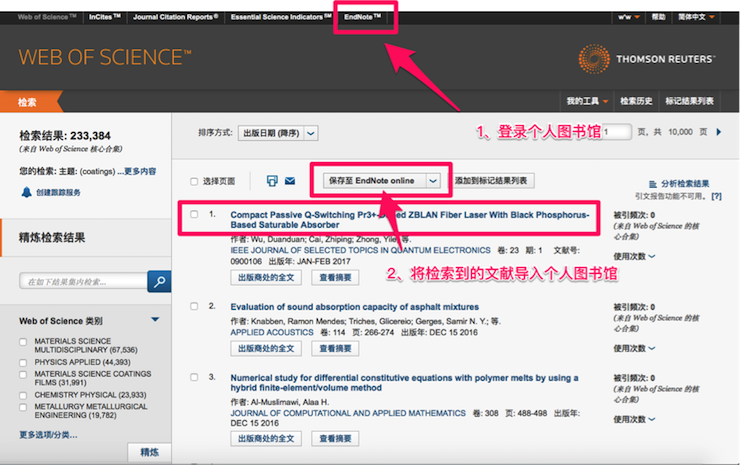Open the sort order dropdown

click(x=278, y=133)
